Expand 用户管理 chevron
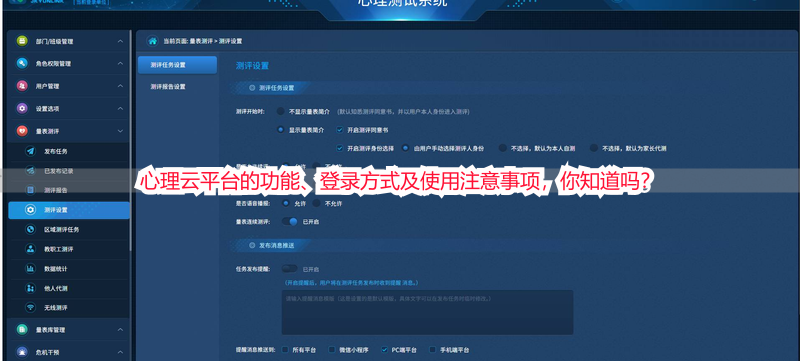The height and width of the screenshot is (361, 800). 120,86
